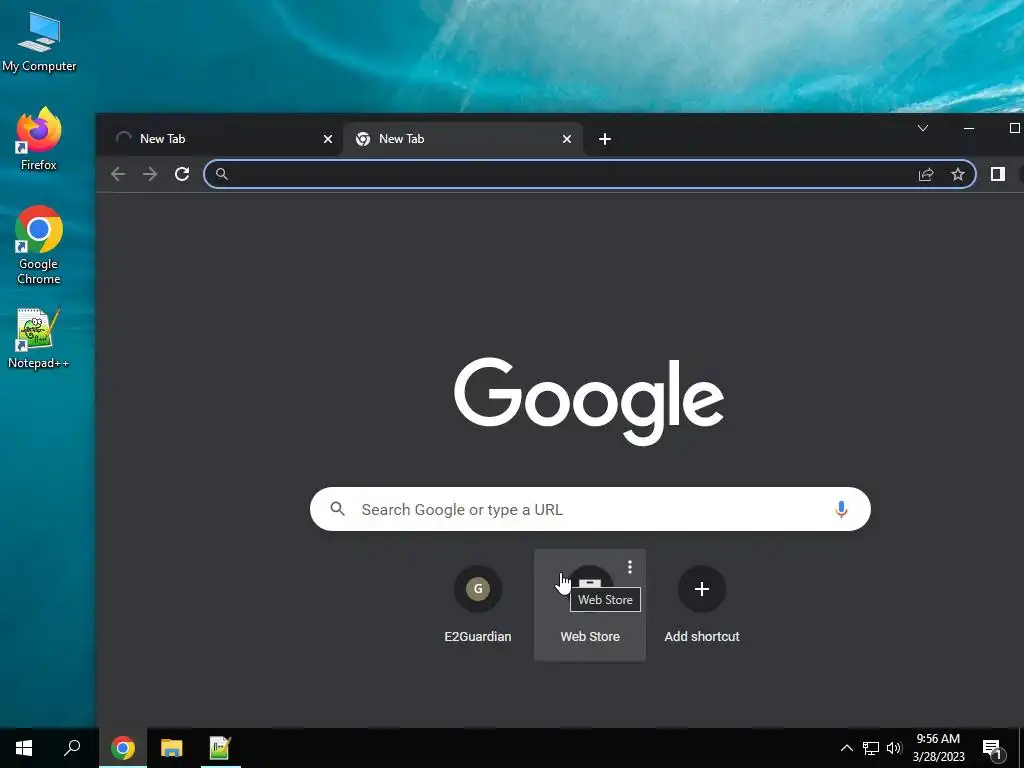Start voice search with microphone icon
The height and width of the screenshot is (768, 1024).
841,509
